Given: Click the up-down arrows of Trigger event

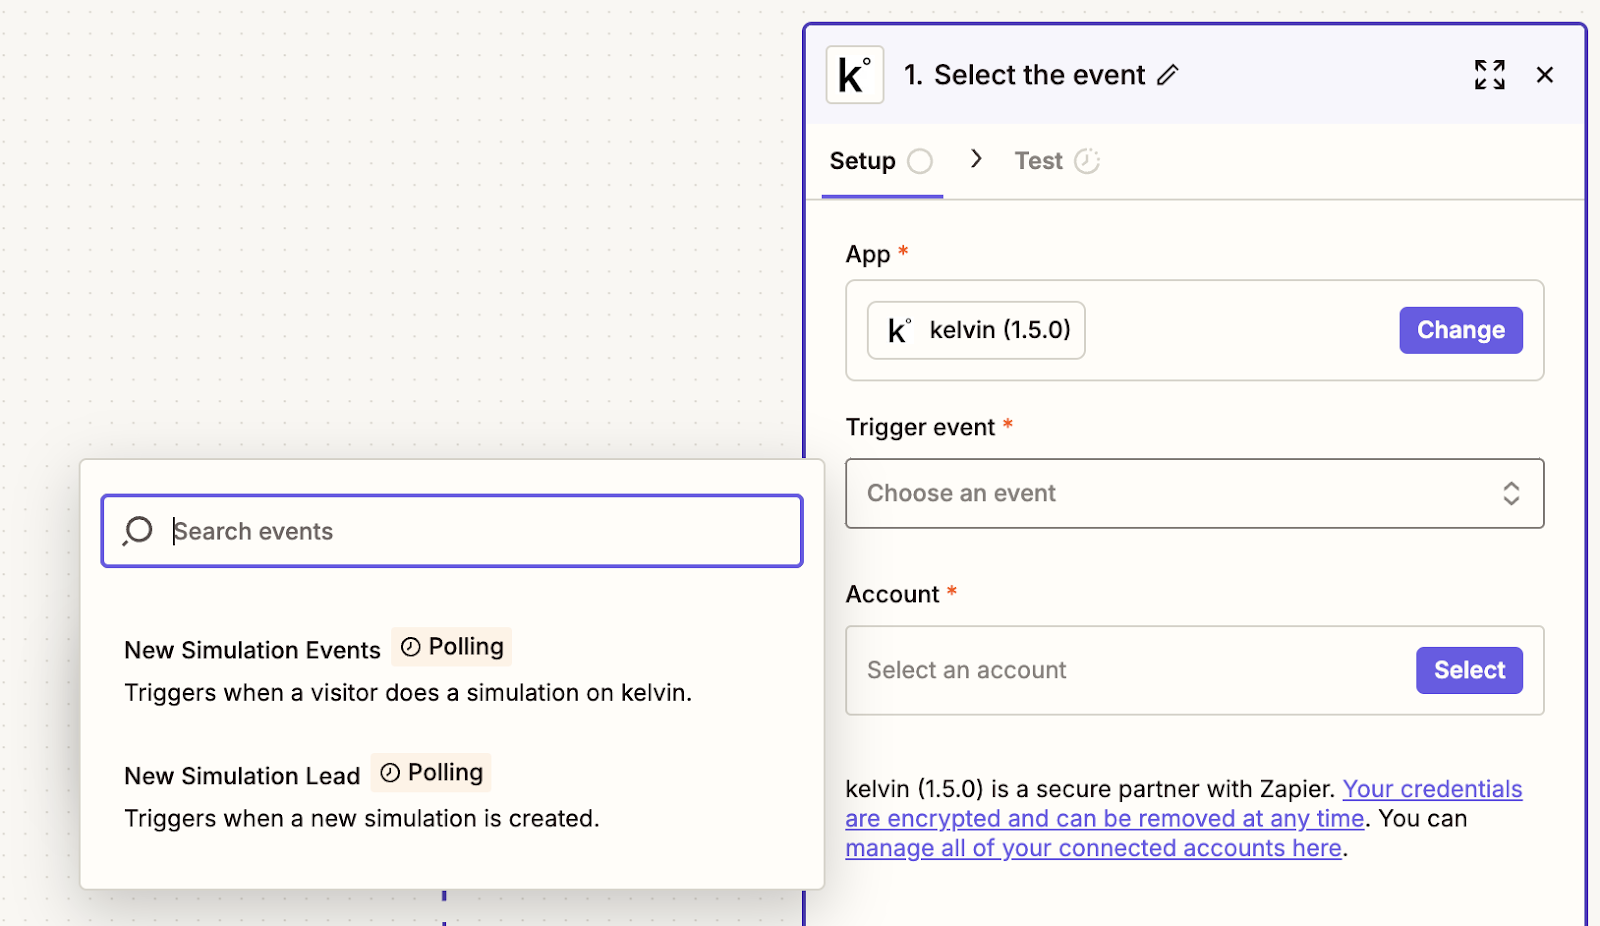Looking at the screenshot, I should pos(1511,493).
